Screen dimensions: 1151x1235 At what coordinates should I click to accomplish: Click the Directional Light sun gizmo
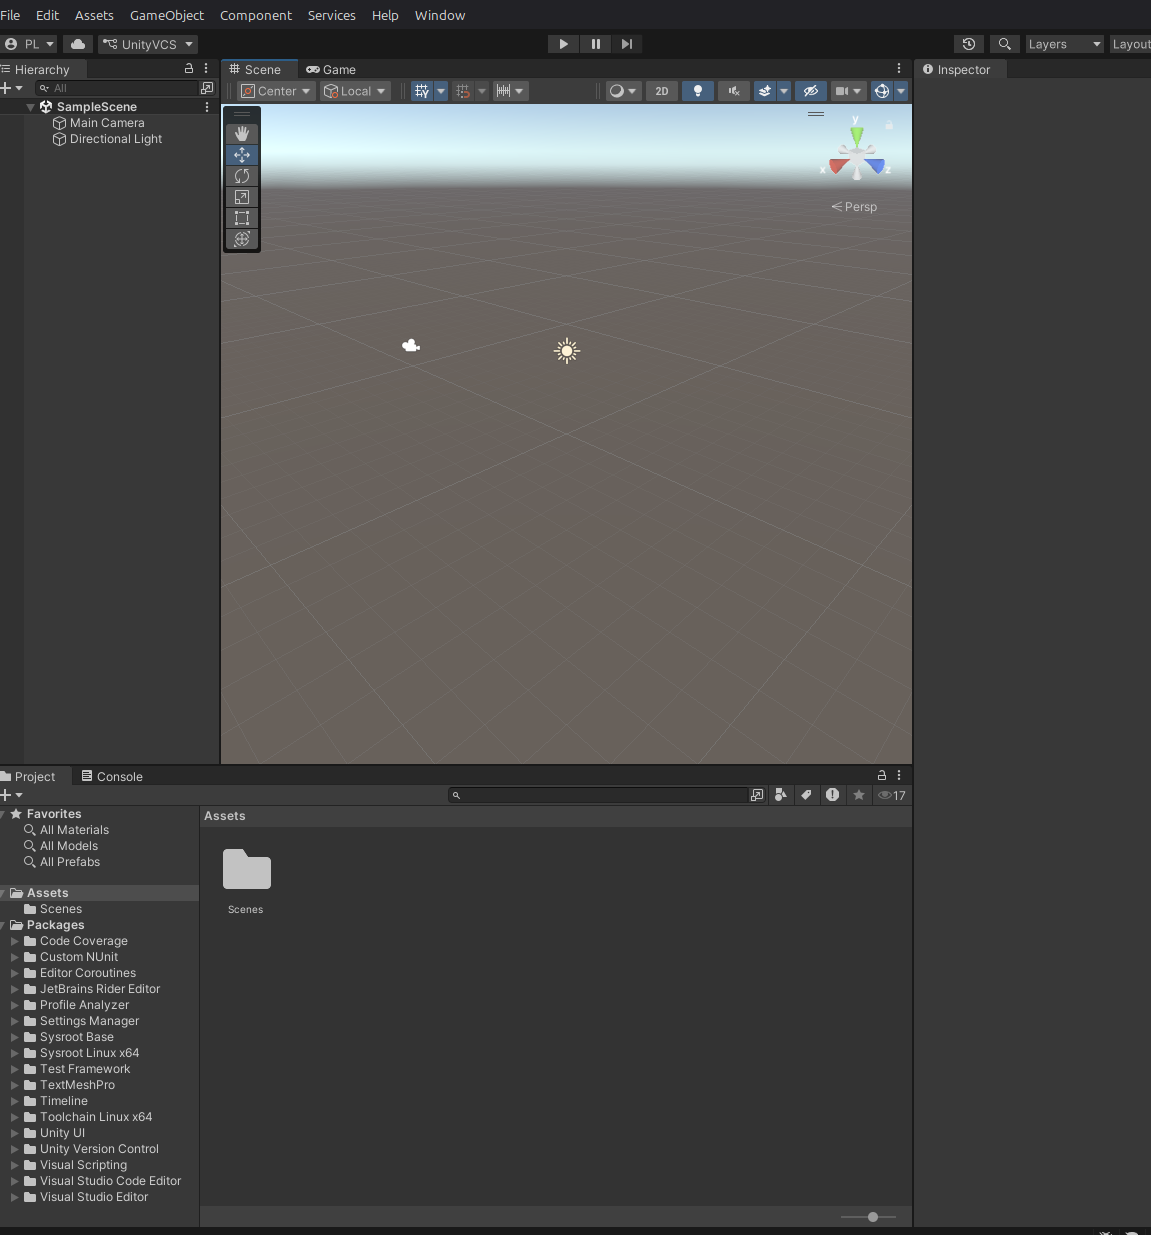(567, 351)
